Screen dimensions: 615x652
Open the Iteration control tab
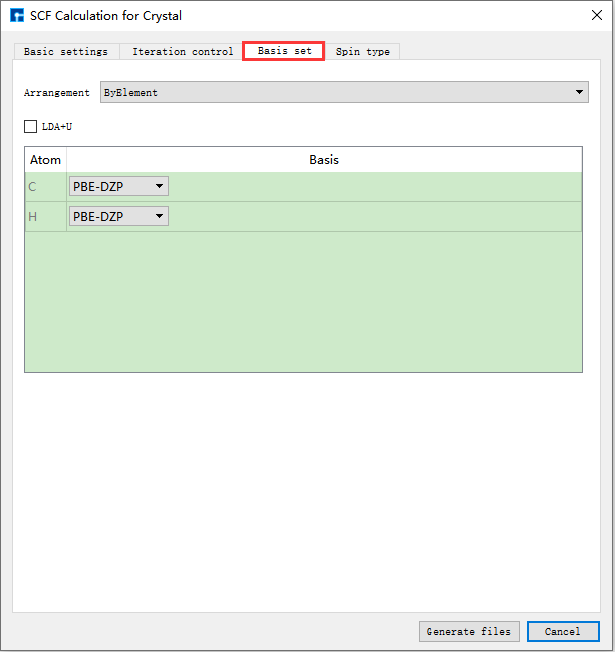[x=182, y=52]
